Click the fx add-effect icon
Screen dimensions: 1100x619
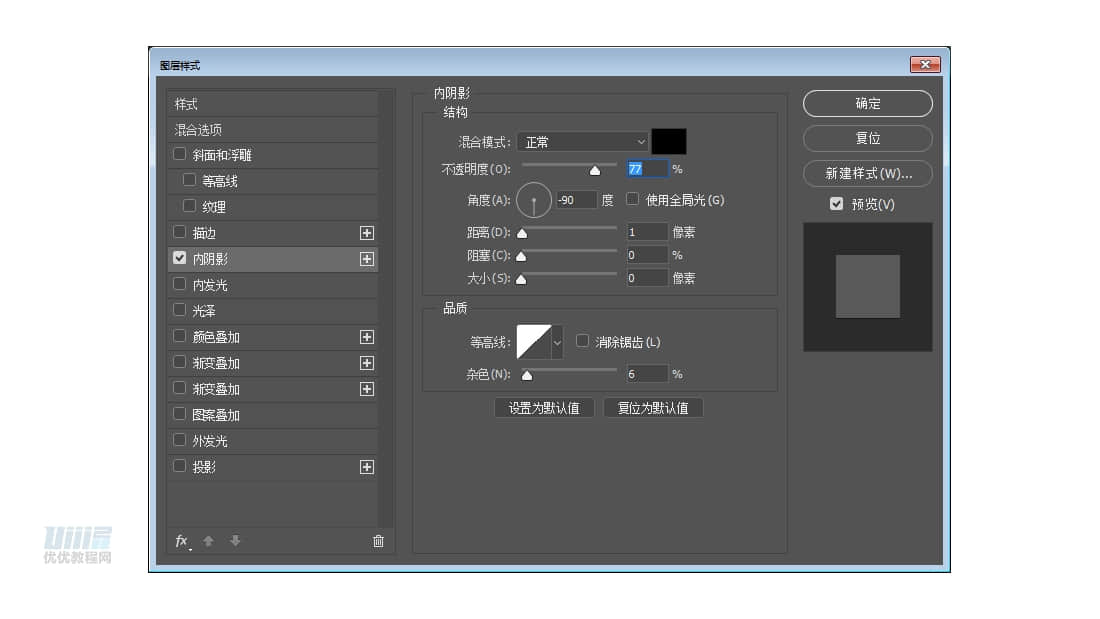click(182, 540)
